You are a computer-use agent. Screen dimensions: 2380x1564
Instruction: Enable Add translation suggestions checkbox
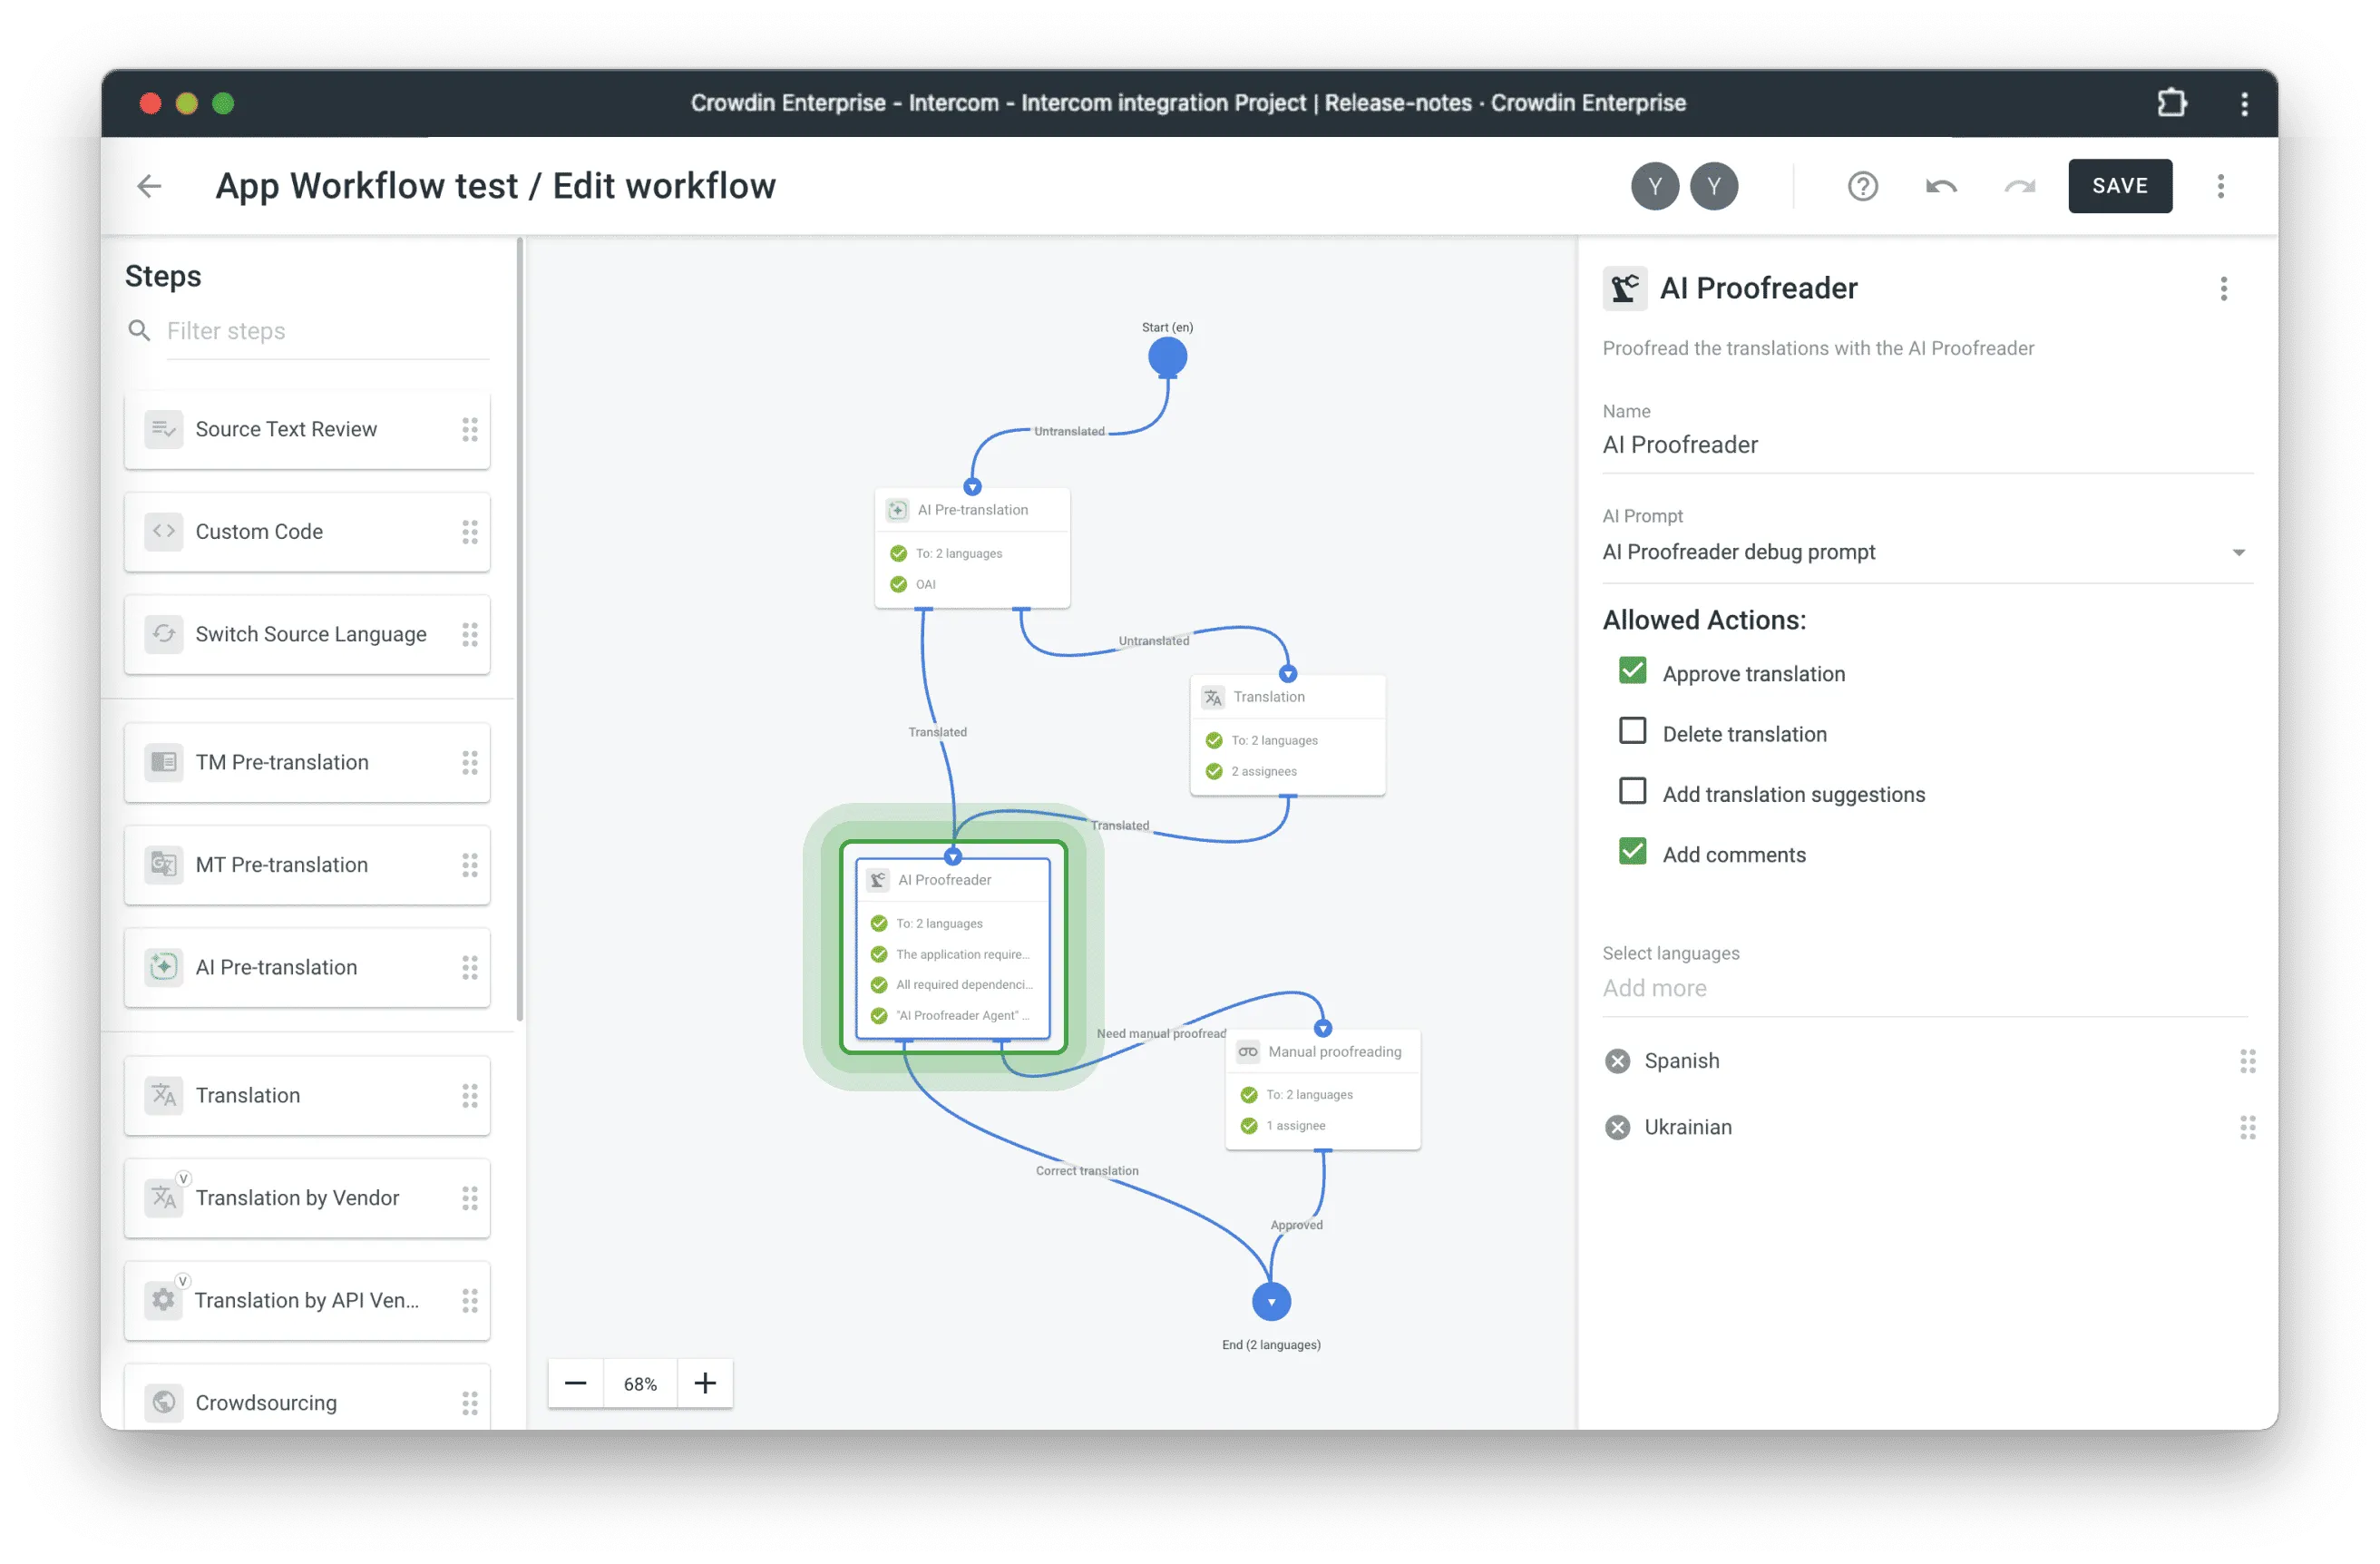coord(1632,791)
